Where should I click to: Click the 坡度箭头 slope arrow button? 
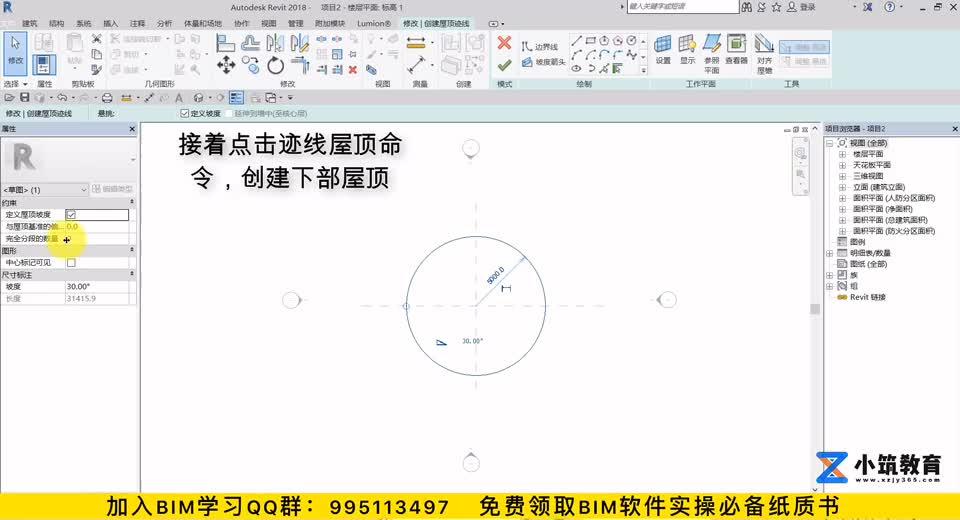pos(544,62)
